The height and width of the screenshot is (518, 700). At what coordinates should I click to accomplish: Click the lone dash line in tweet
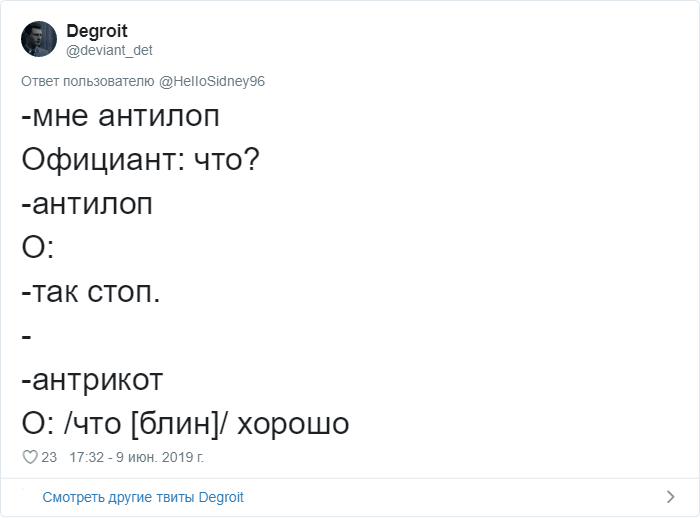(26, 337)
